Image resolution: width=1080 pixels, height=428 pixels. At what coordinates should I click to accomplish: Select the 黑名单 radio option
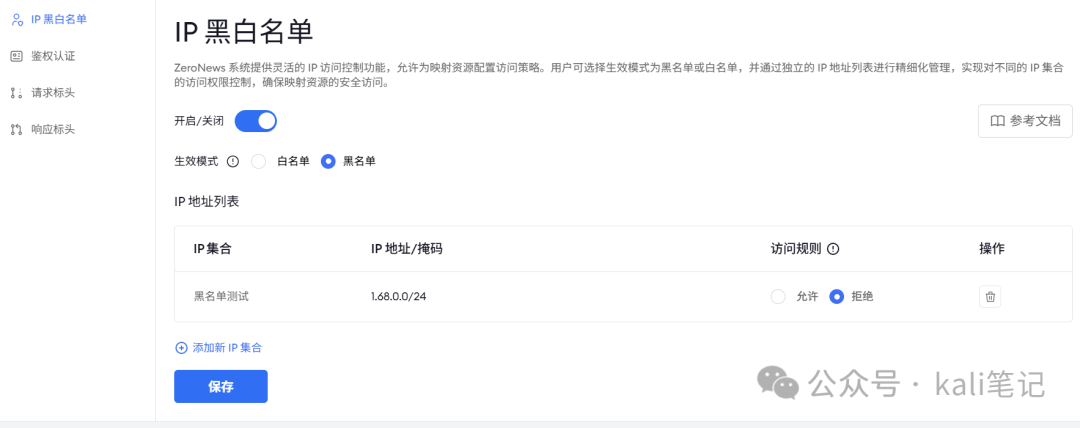(328, 161)
